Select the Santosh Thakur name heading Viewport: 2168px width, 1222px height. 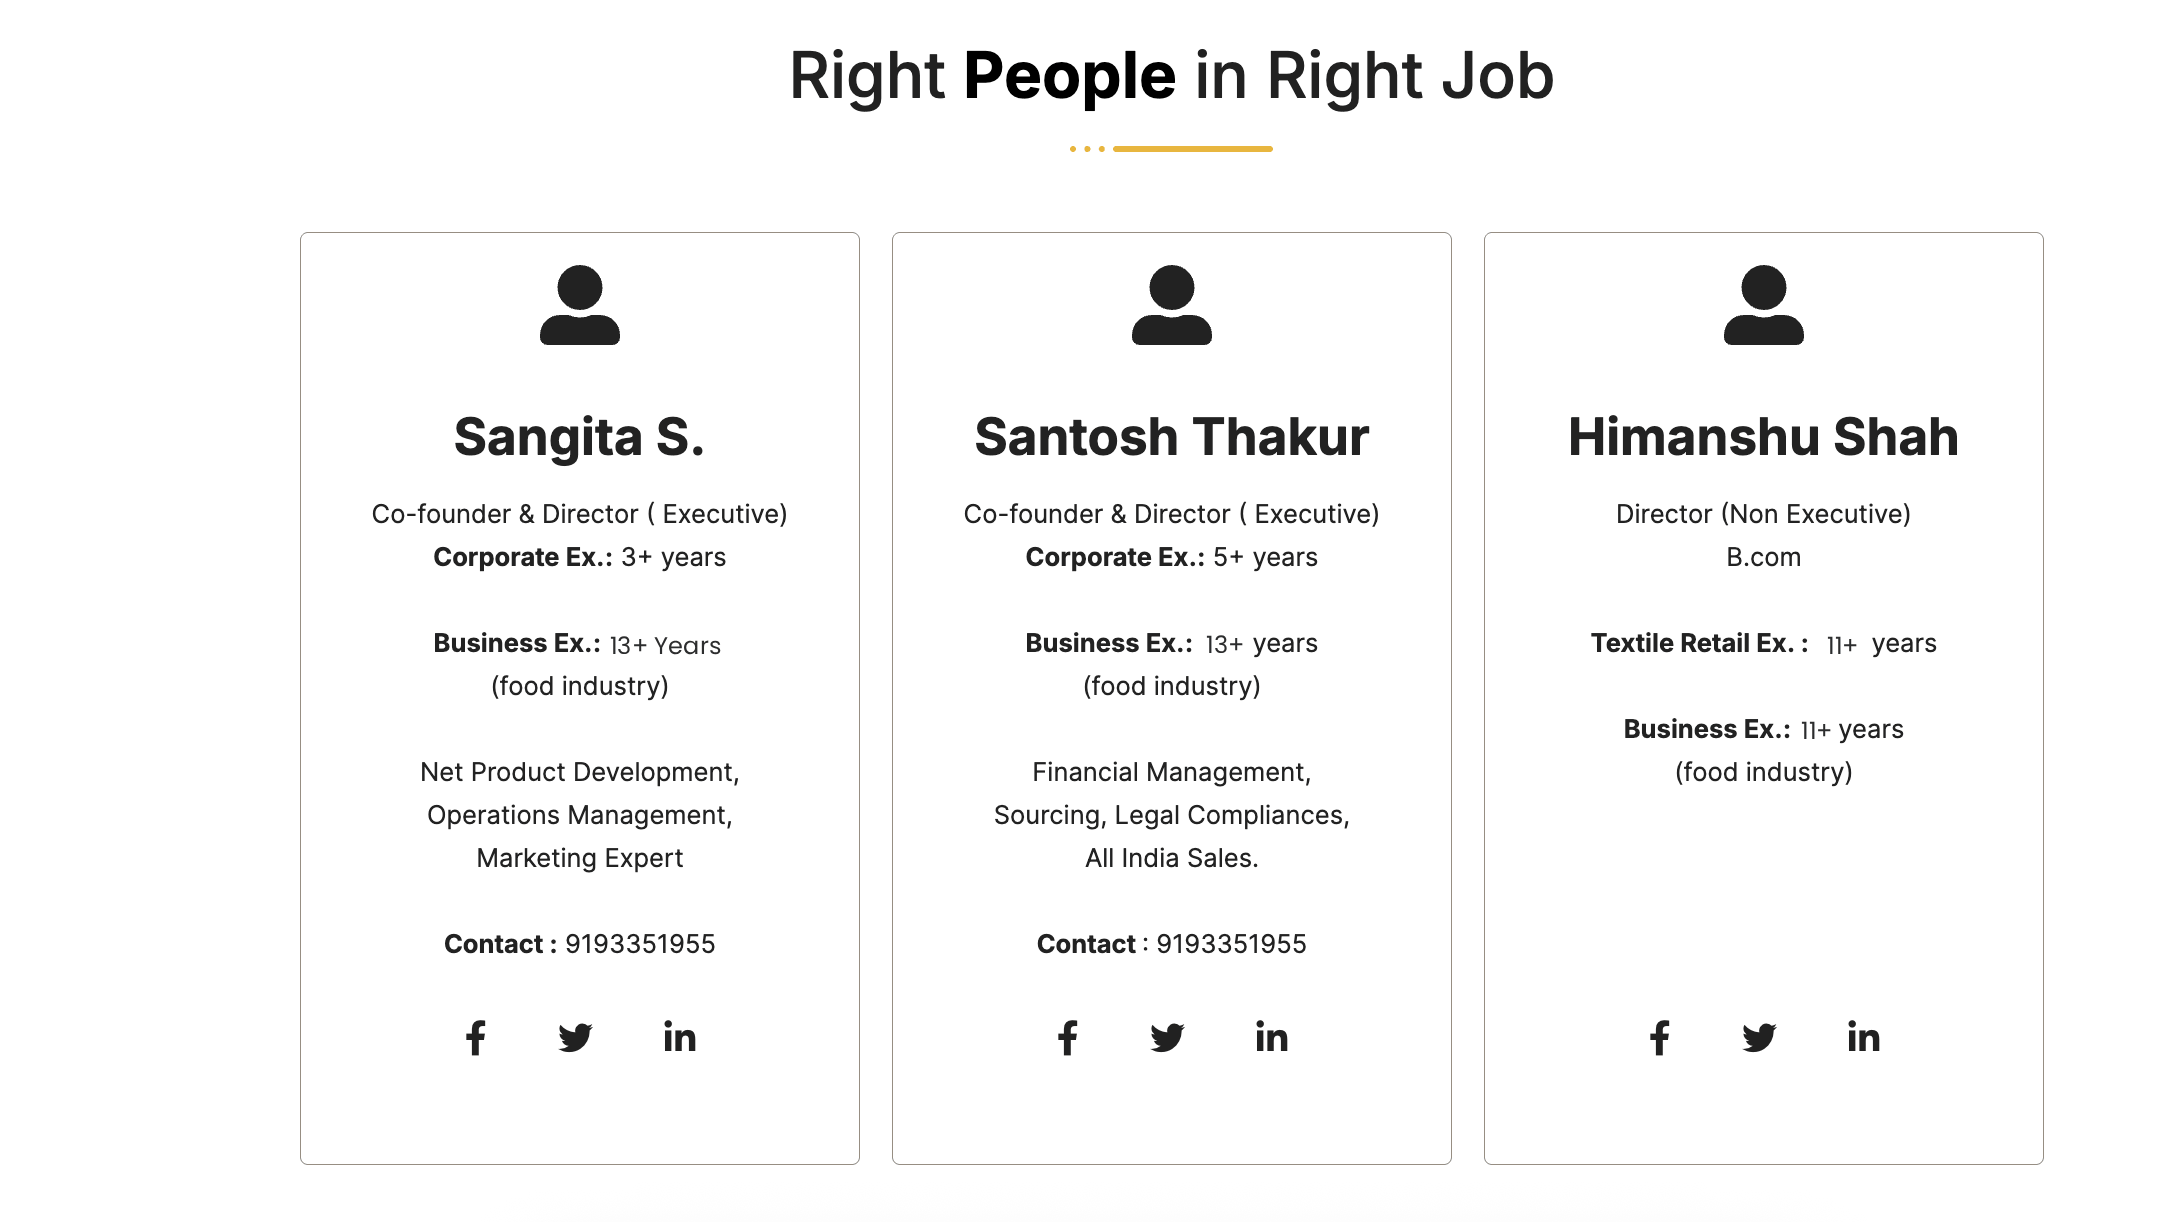1172,437
